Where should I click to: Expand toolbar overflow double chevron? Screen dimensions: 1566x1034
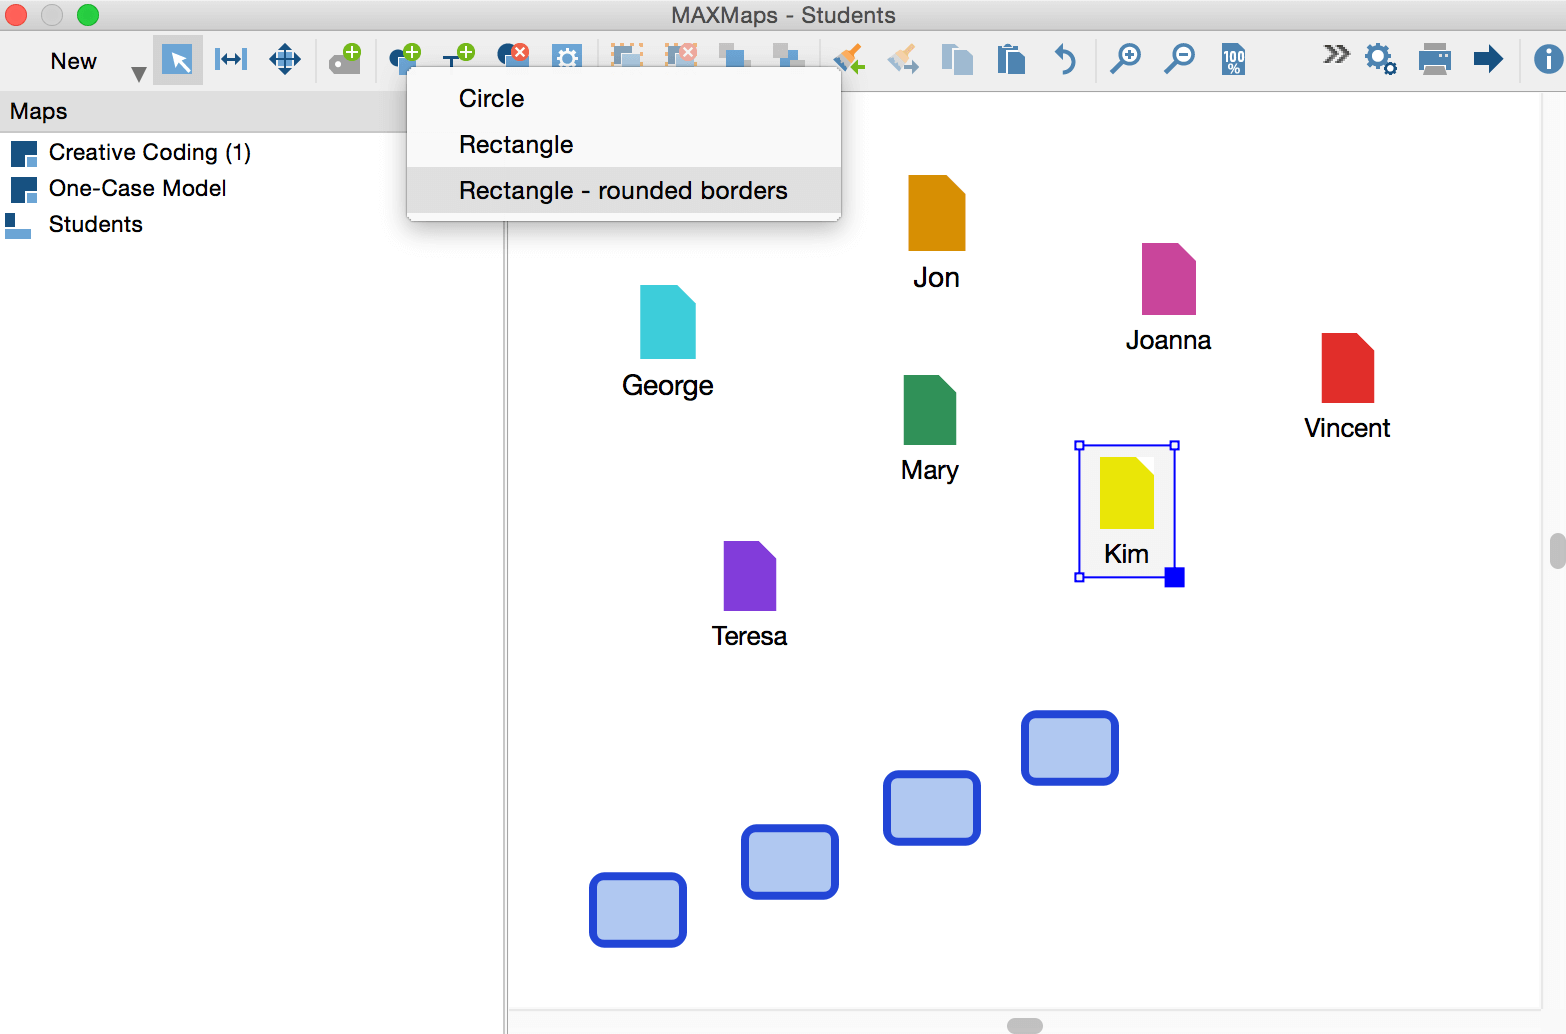[1336, 54]
